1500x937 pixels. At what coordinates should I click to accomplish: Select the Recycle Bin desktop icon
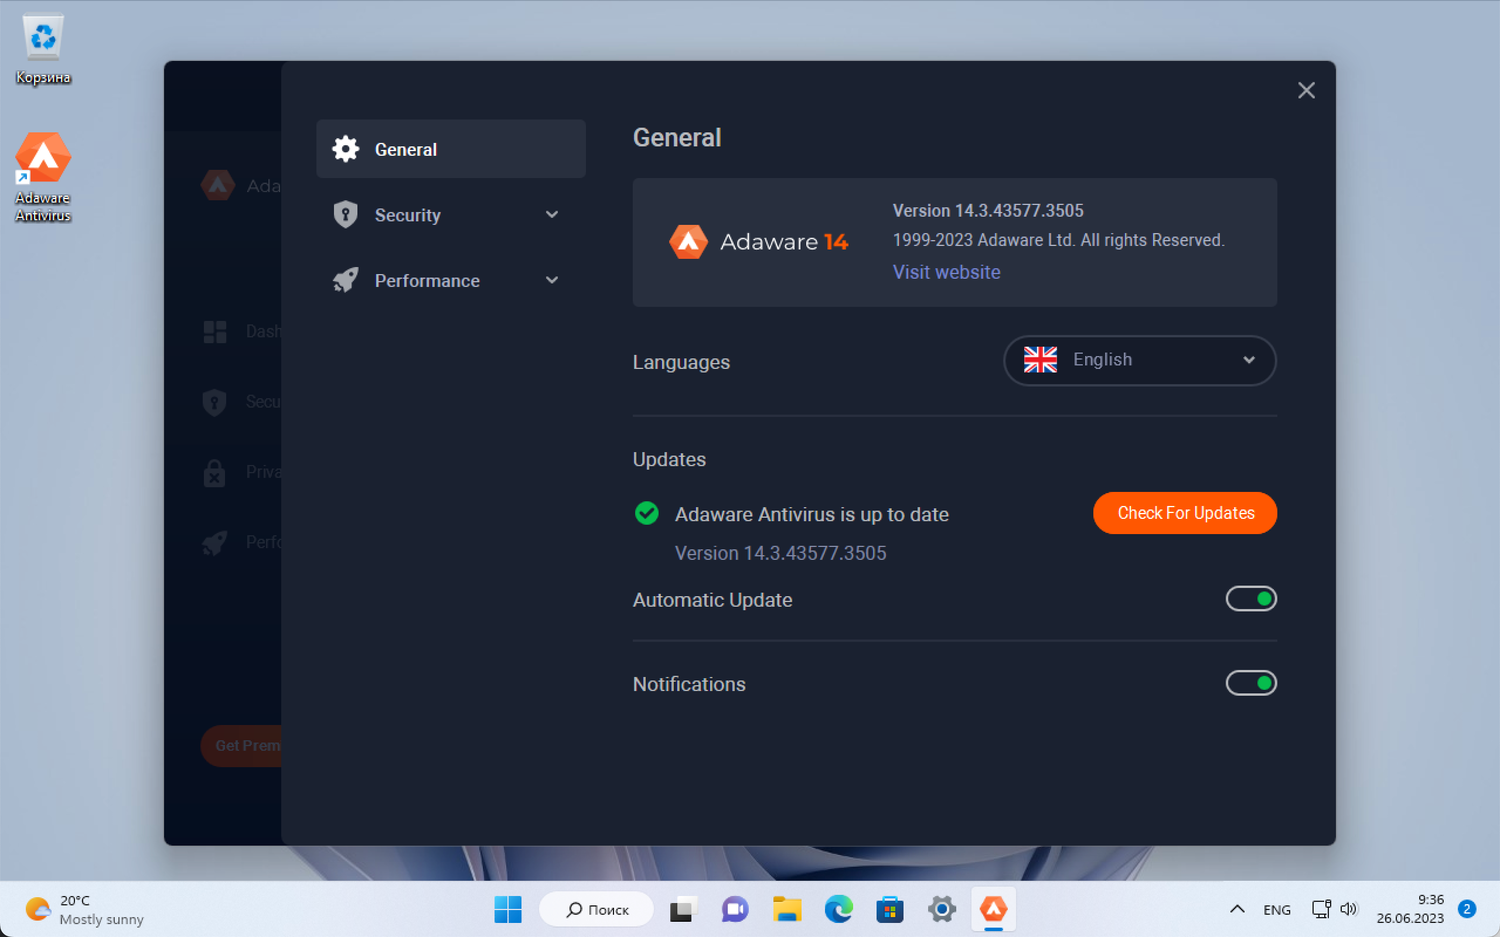[43, 49]
